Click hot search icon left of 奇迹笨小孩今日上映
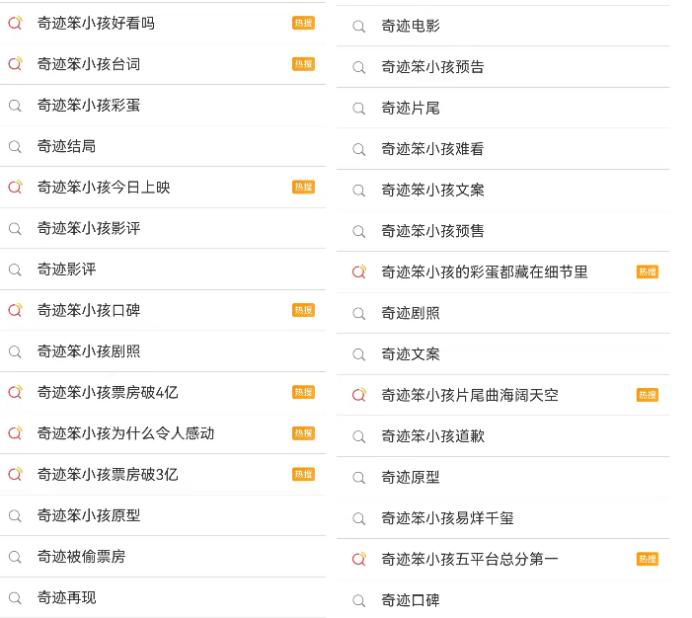Screen dimensions: 692x618 15,187
